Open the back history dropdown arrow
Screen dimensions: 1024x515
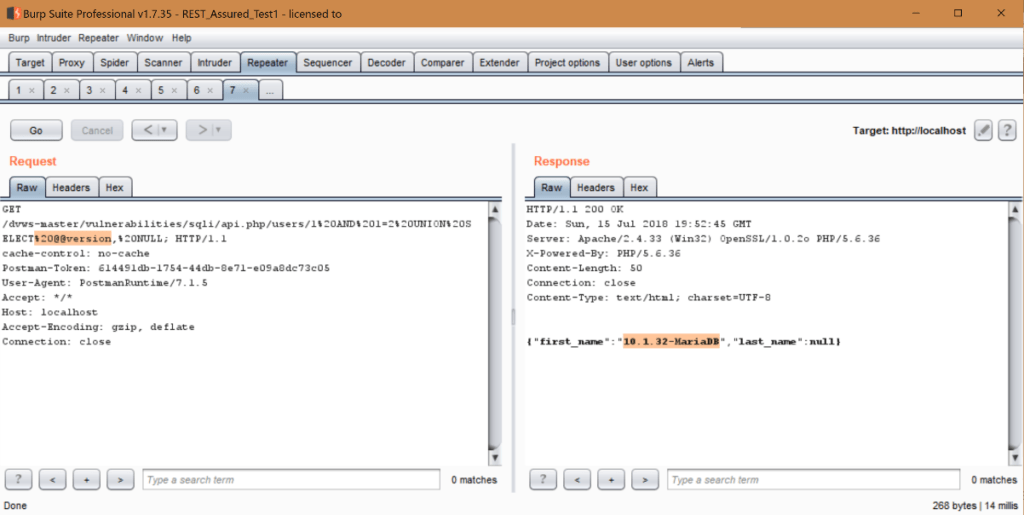[162, 130]
